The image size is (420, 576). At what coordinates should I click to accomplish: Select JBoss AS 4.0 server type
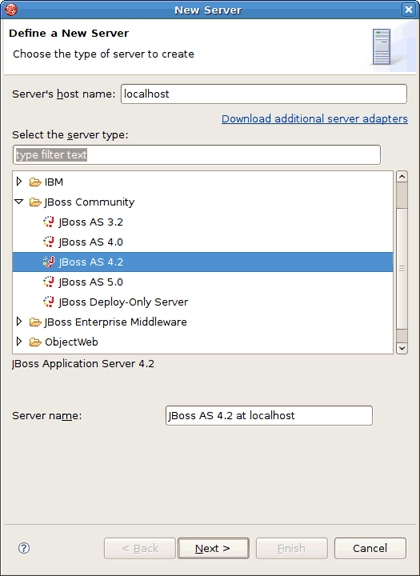click(91, 242)
